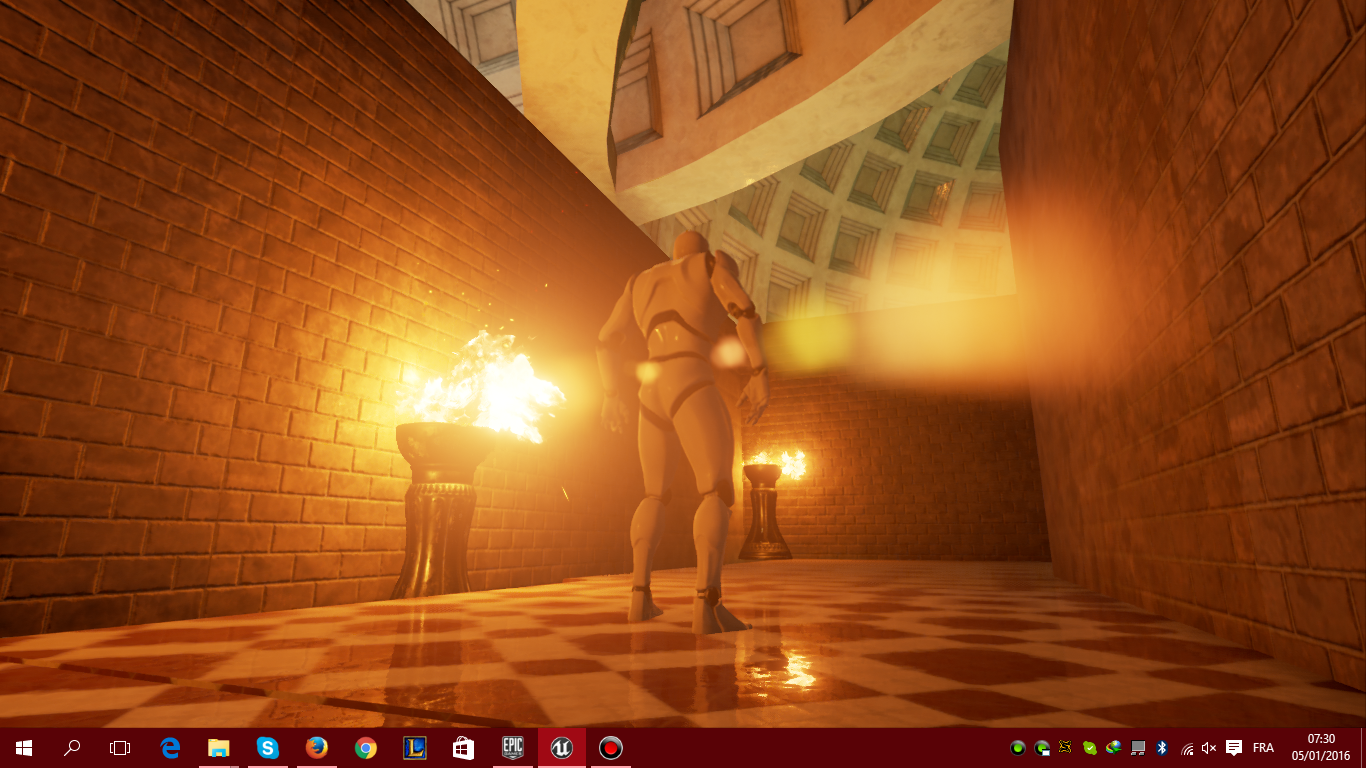
Task: Open green checkmark tray icon
Action: (1090, 748)
